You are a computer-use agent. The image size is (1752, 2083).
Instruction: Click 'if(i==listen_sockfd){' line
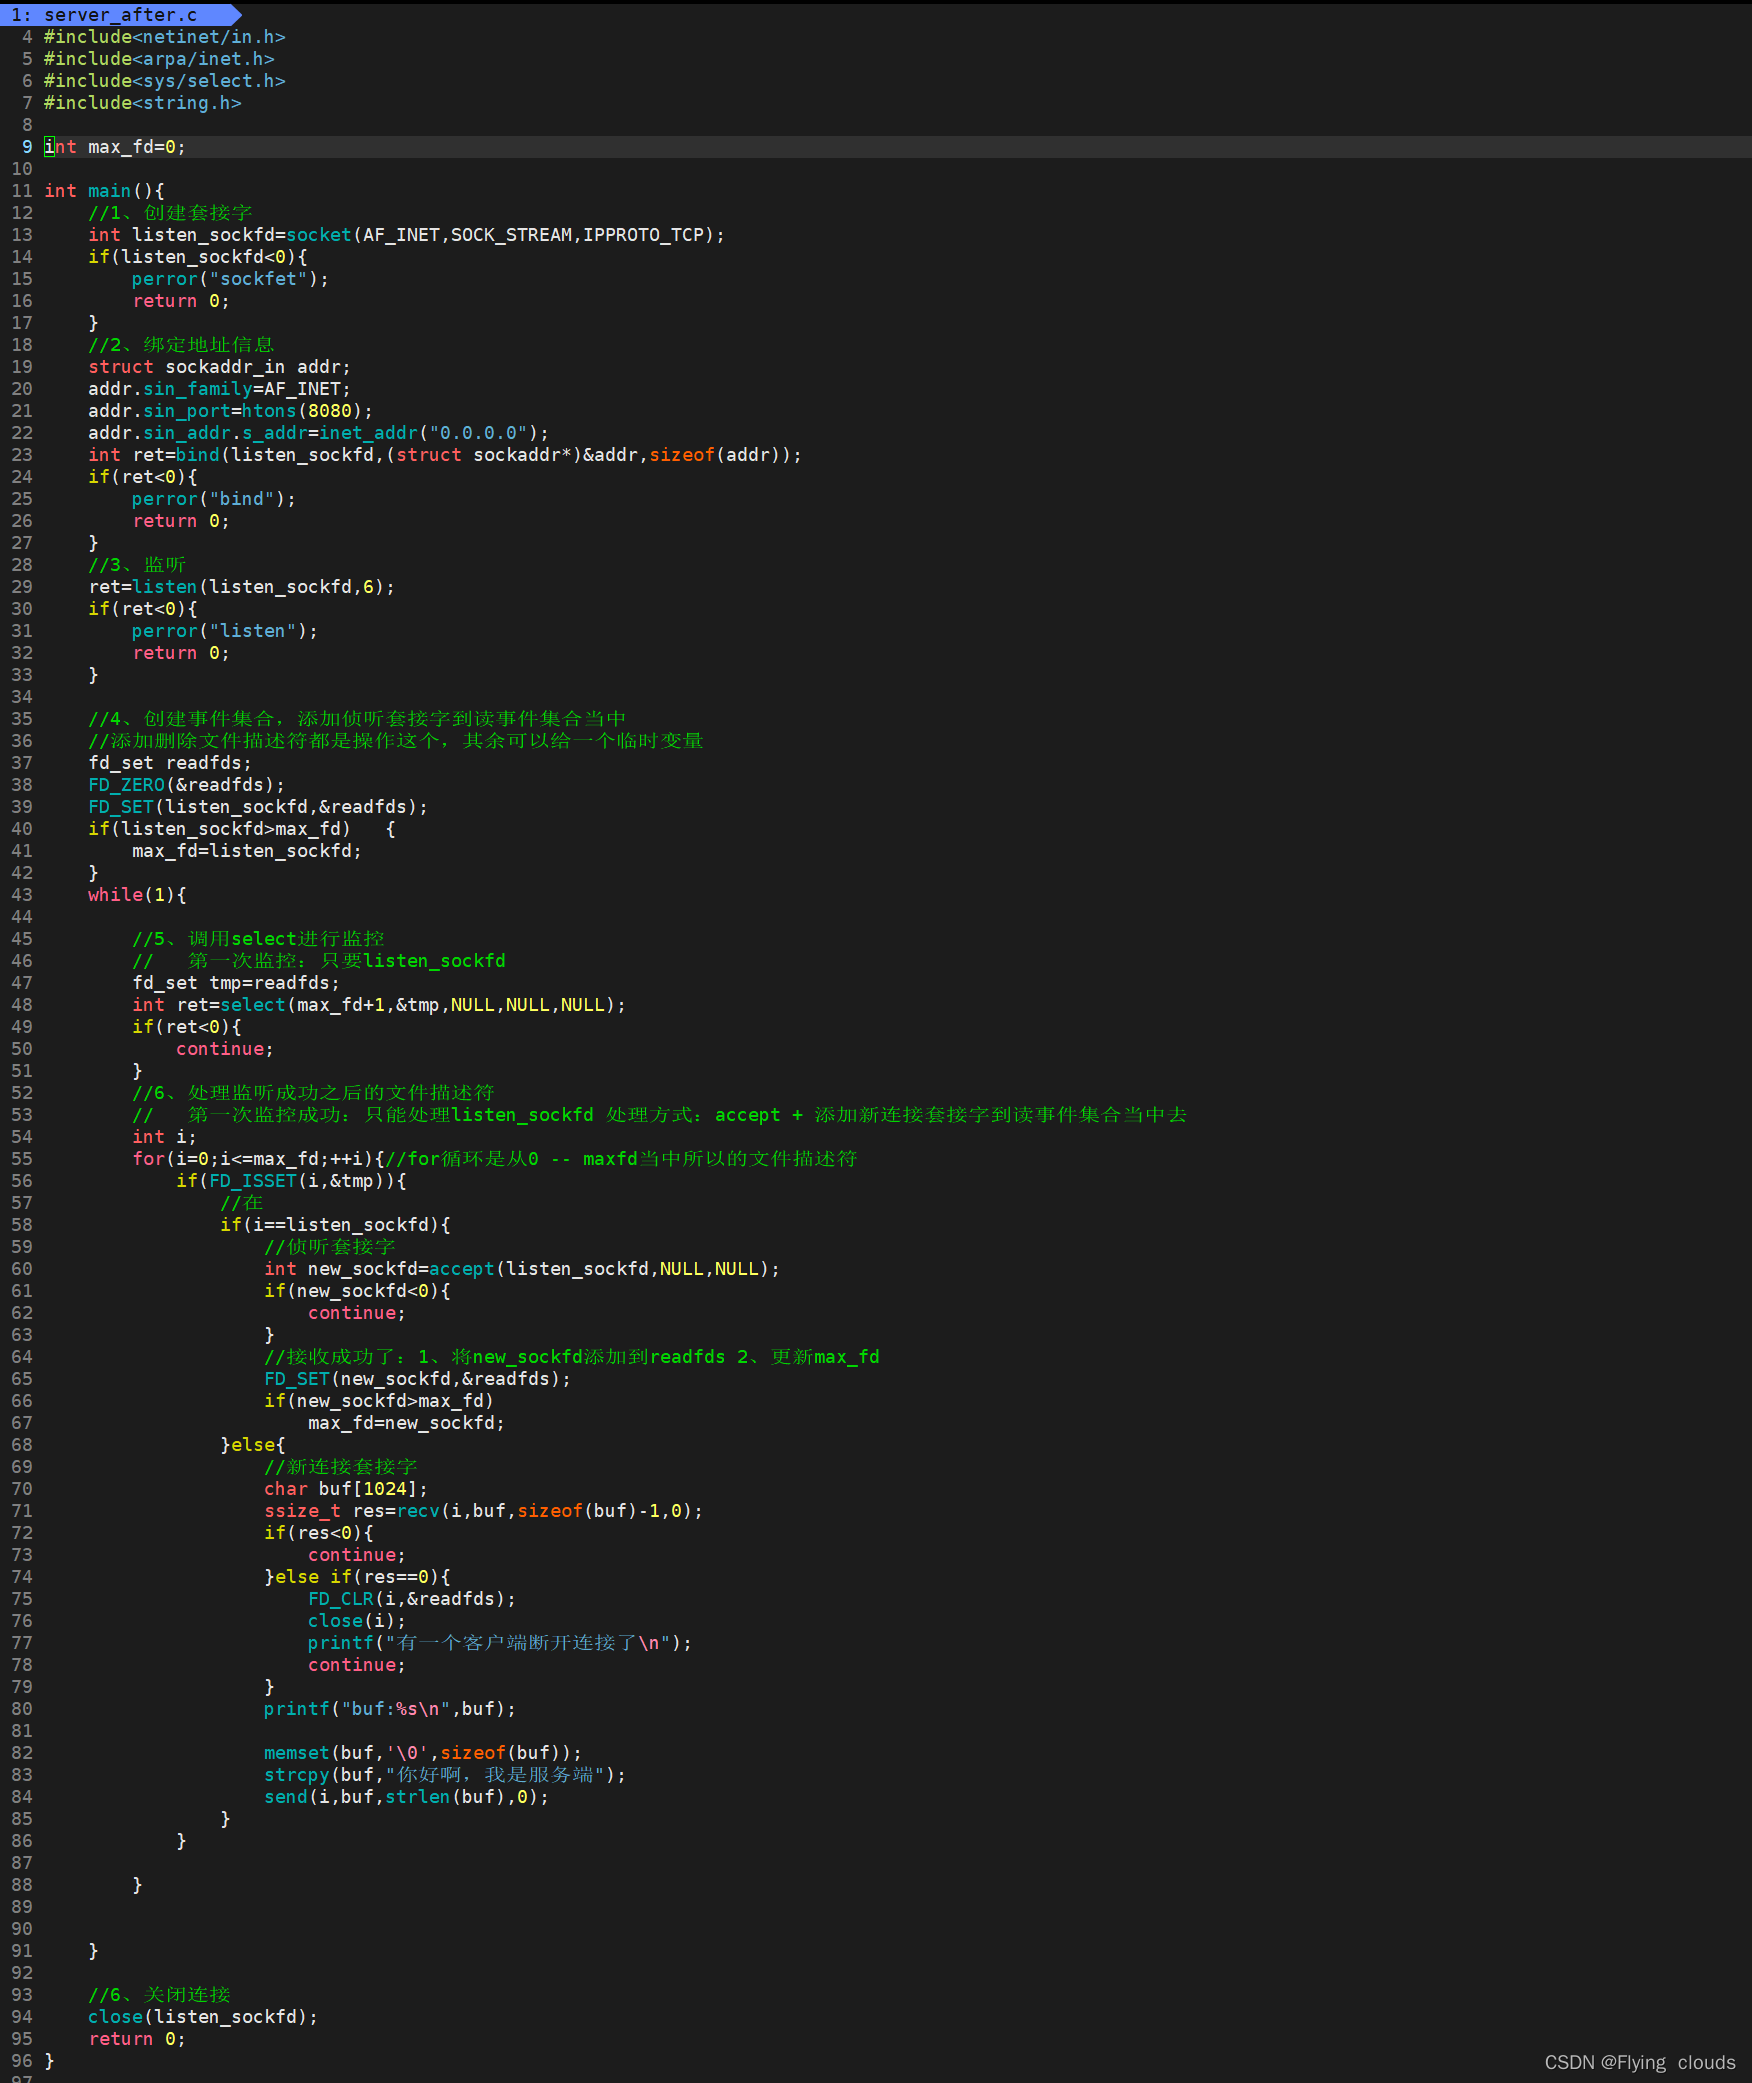[x=335, y=1225]
